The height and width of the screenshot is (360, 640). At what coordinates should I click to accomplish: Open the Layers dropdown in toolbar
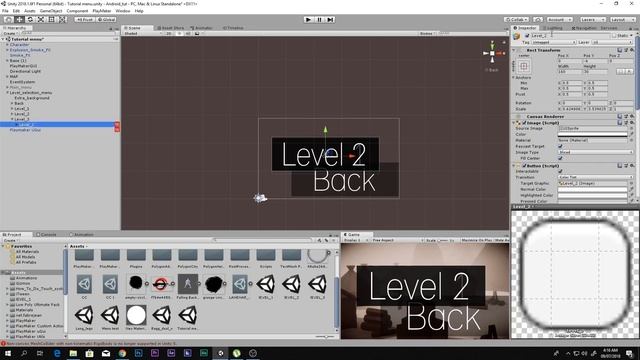593,19
